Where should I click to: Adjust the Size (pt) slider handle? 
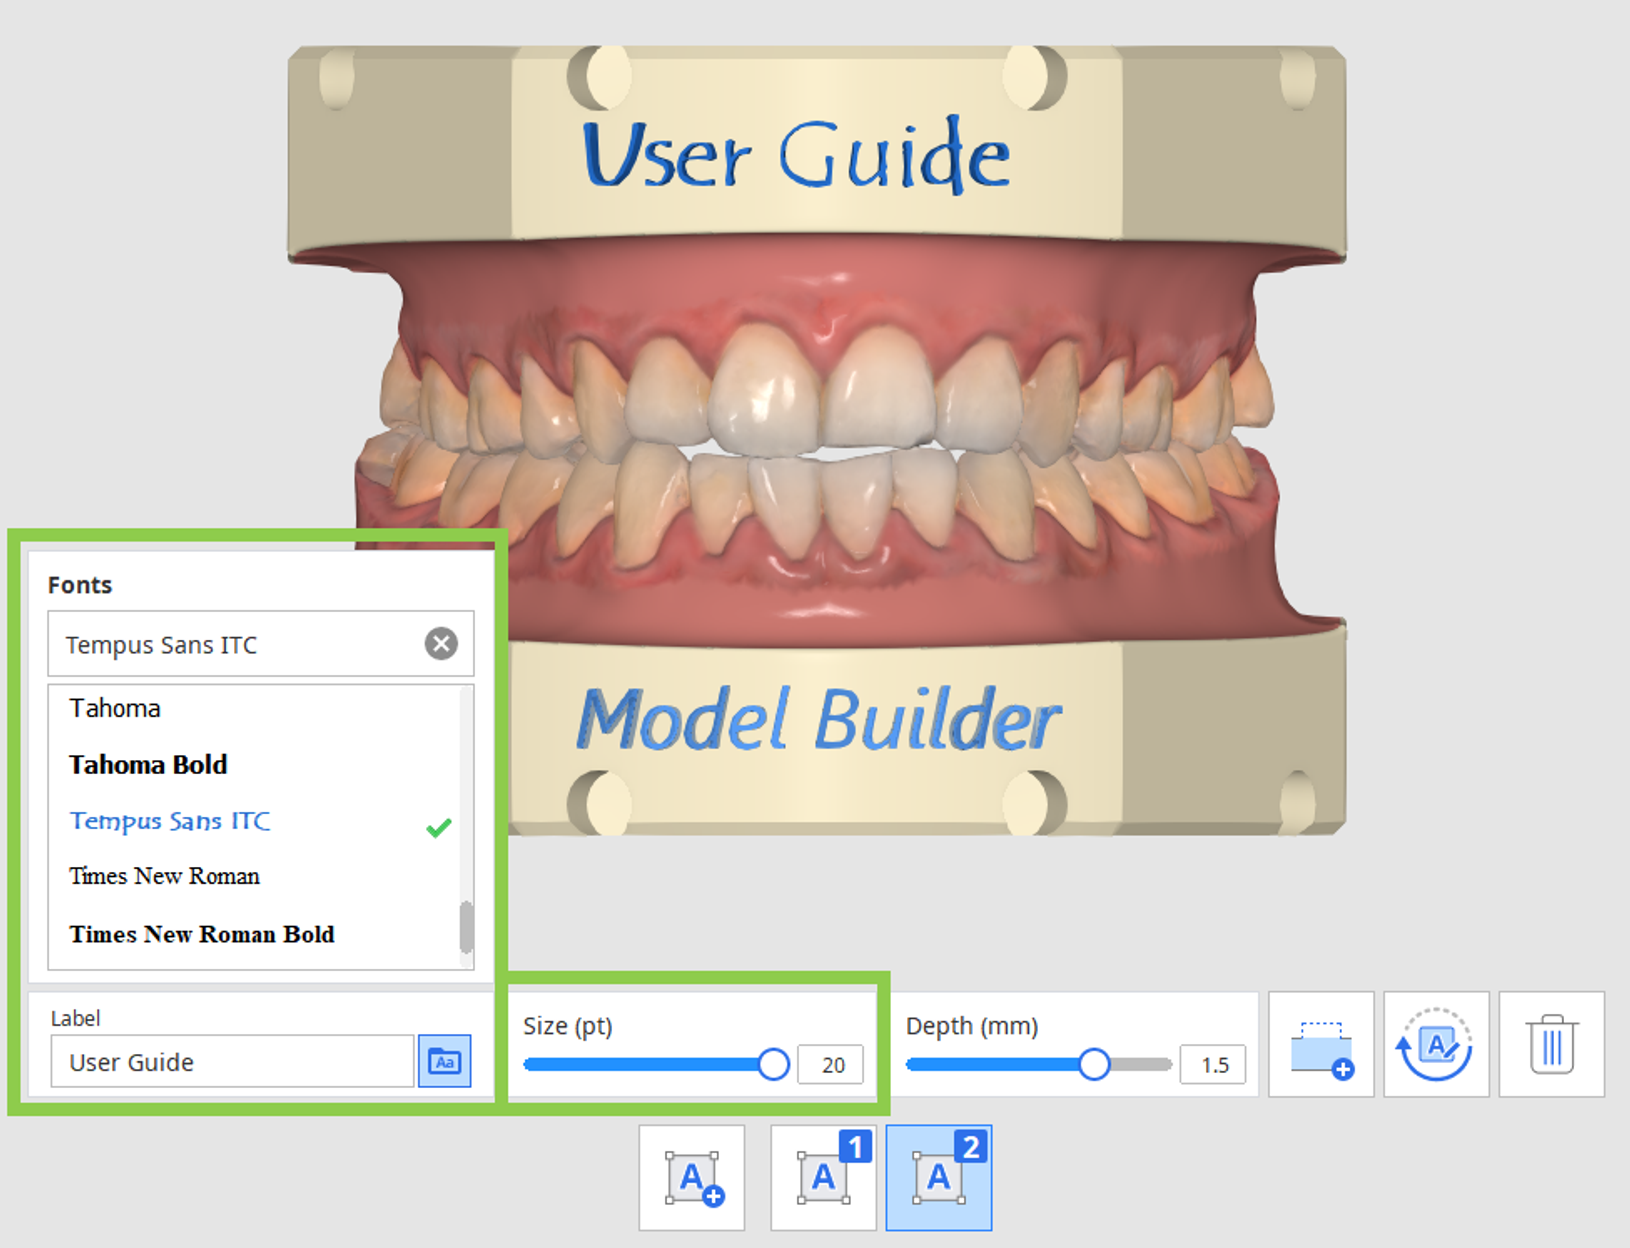[773, 1064]
